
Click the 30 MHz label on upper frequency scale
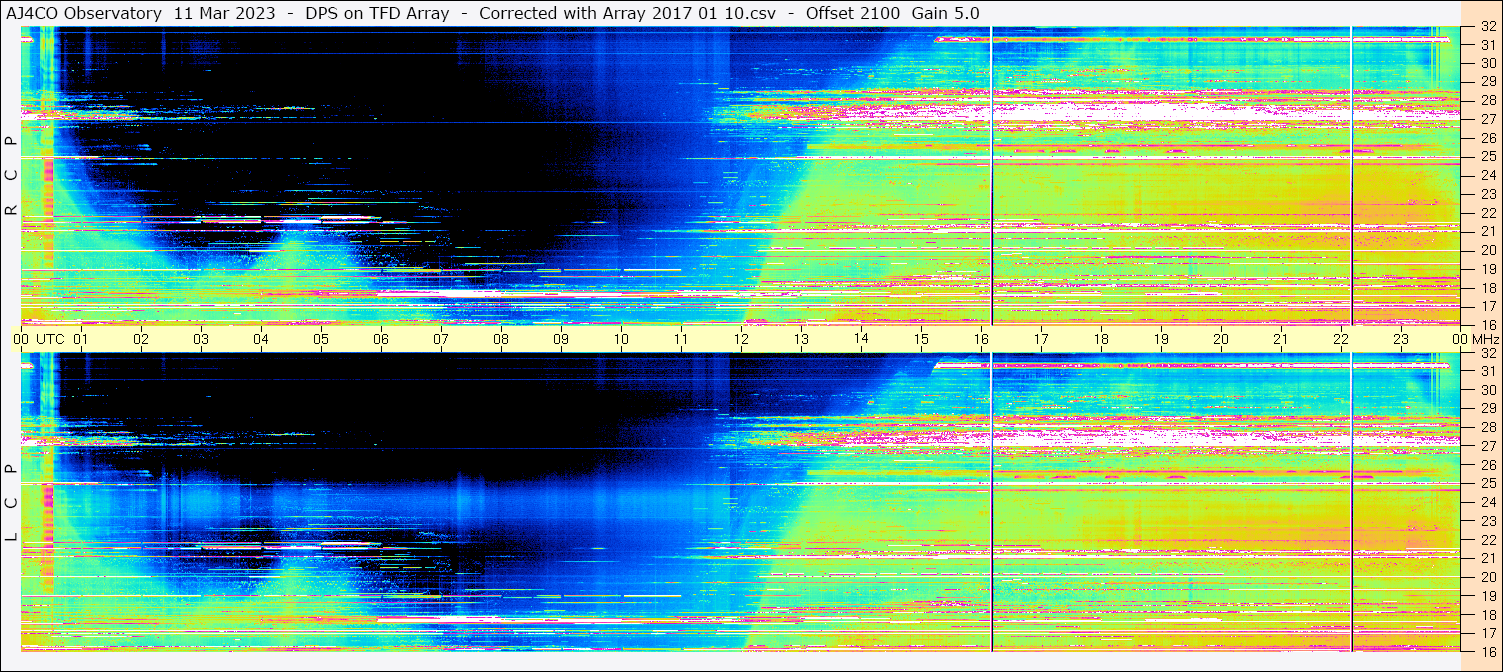click(1487, 63)
